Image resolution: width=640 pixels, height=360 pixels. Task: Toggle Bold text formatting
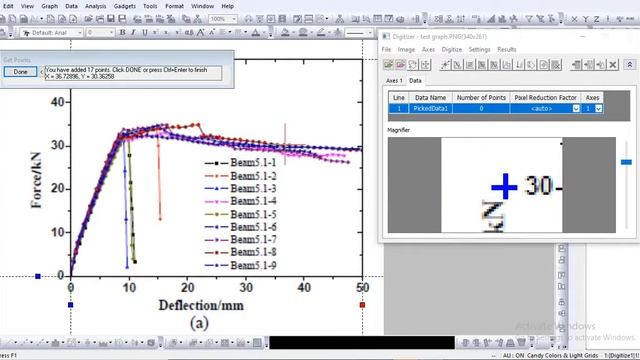click(122, 32)
